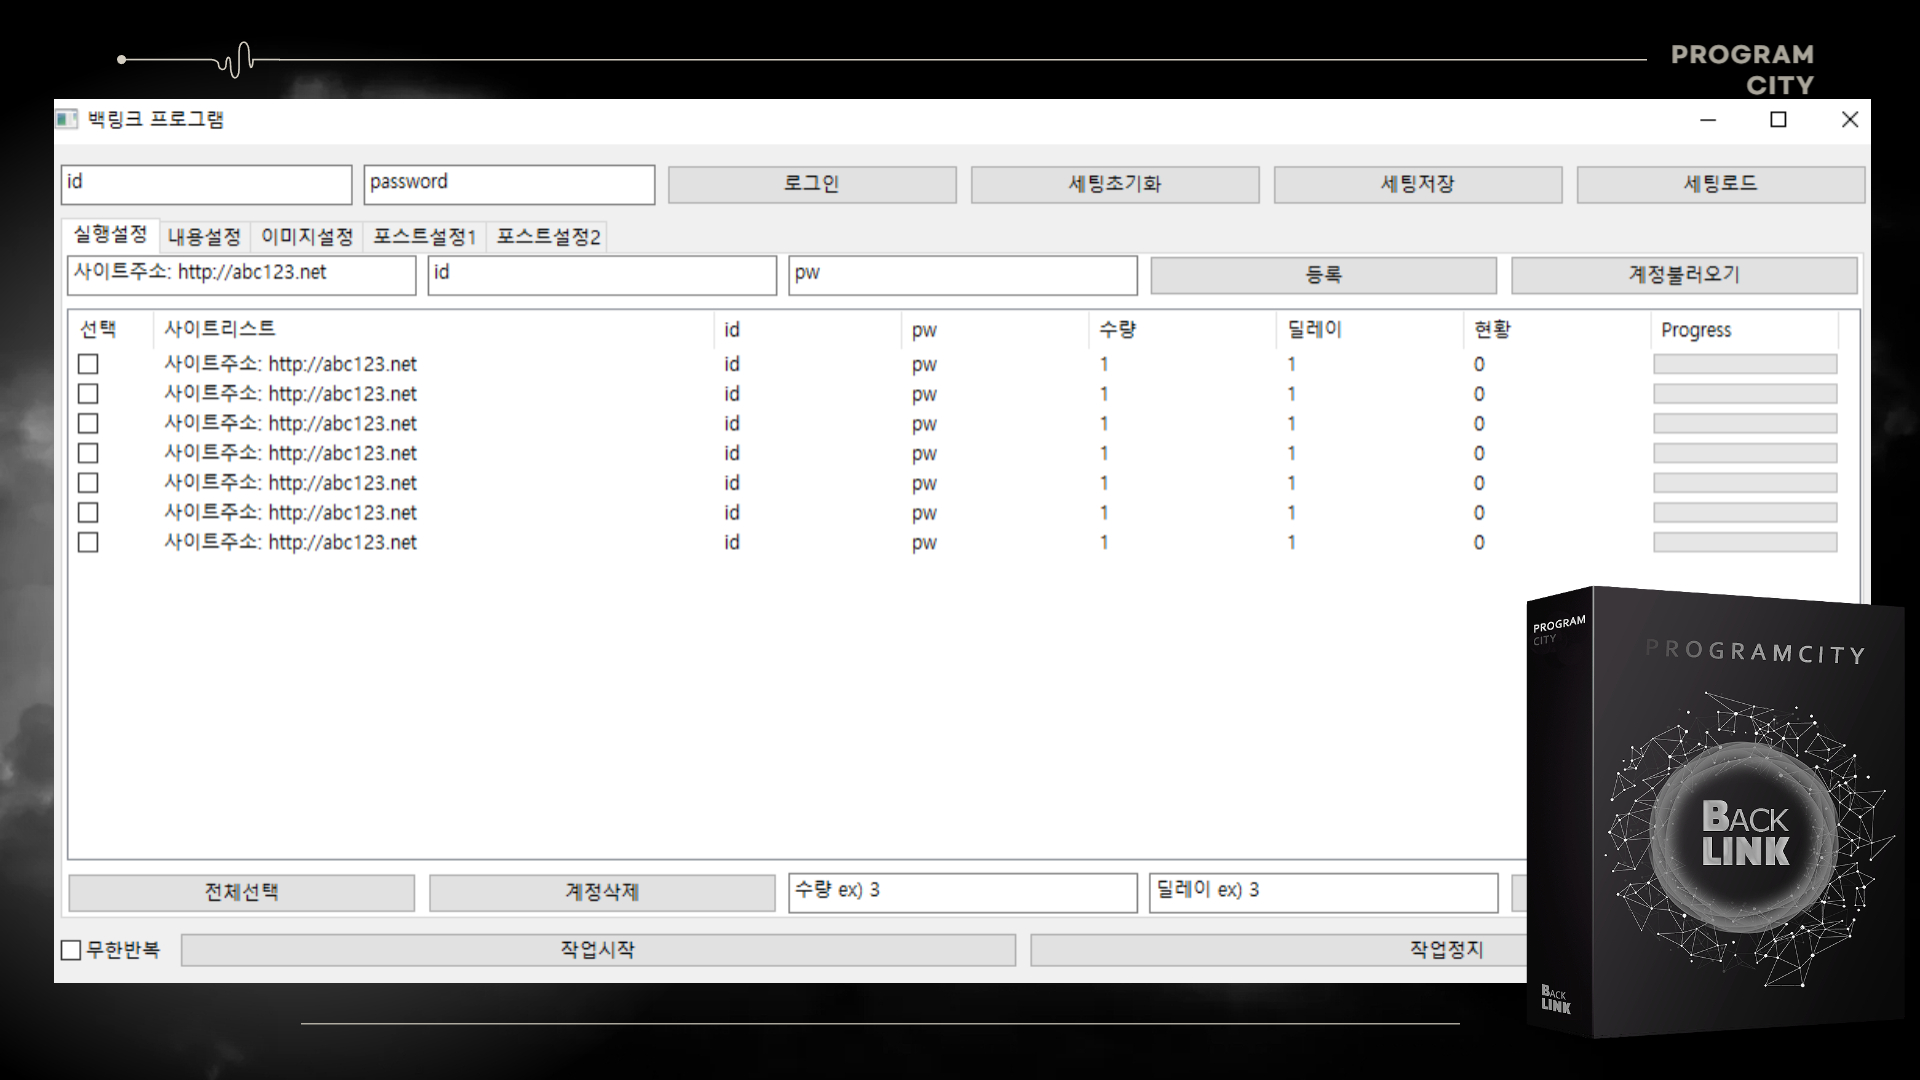Click the top id login field
1920x1080 pixels.
click(206, 184)
